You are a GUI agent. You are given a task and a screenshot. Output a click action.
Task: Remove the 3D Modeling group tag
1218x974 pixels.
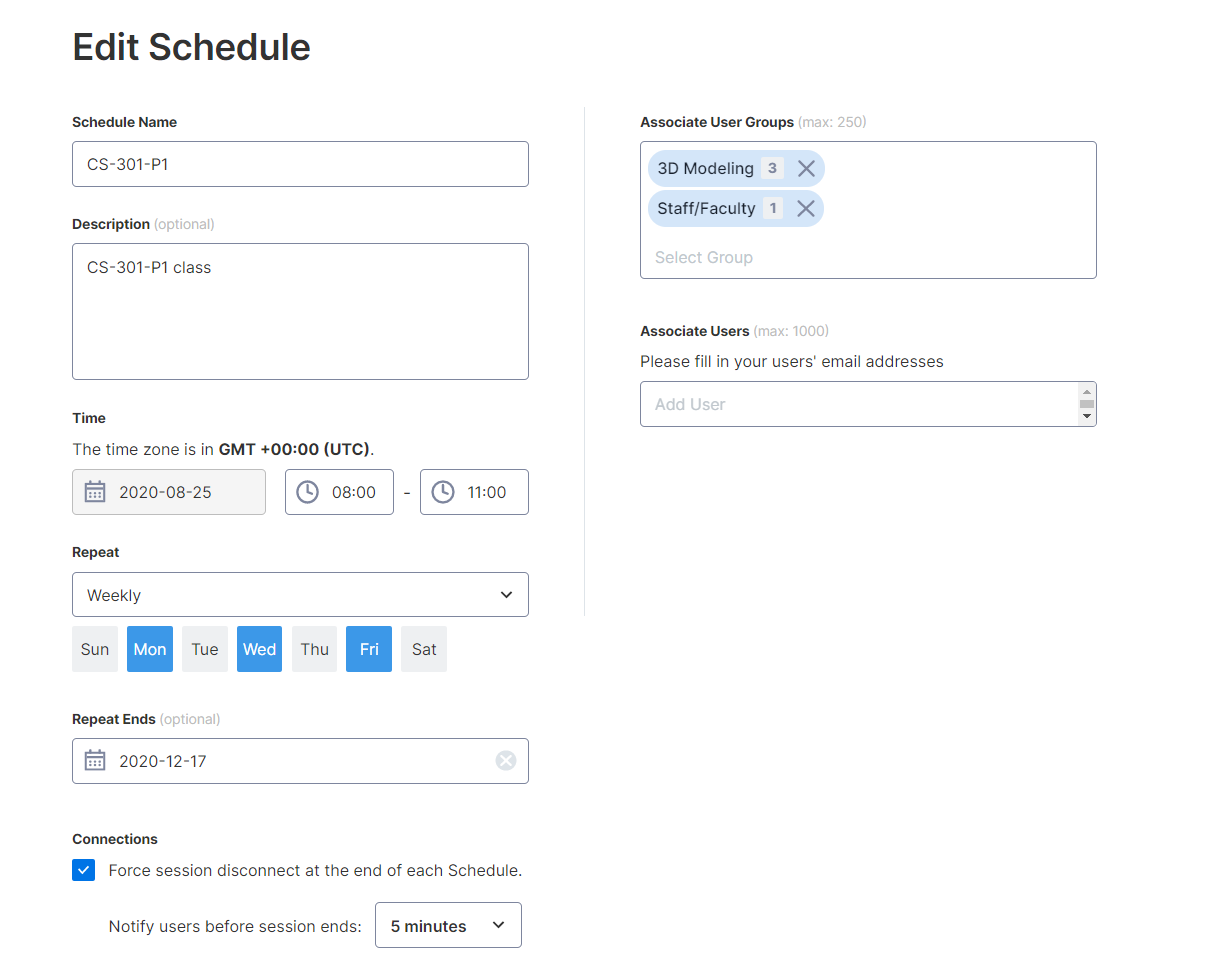(806, 169)
